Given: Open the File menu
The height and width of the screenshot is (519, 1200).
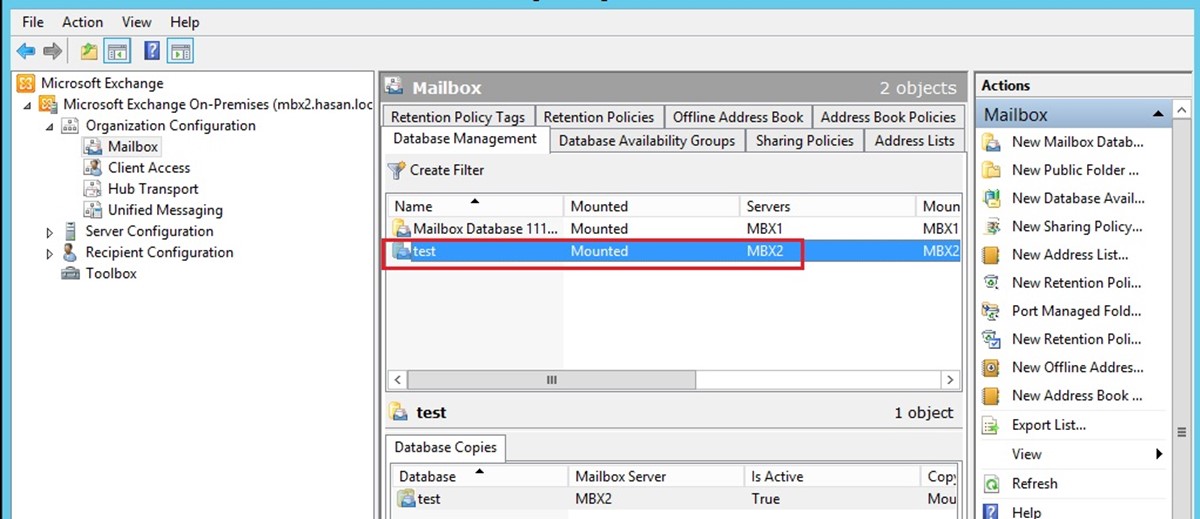Looking at the screenshot, I should 32,21.
